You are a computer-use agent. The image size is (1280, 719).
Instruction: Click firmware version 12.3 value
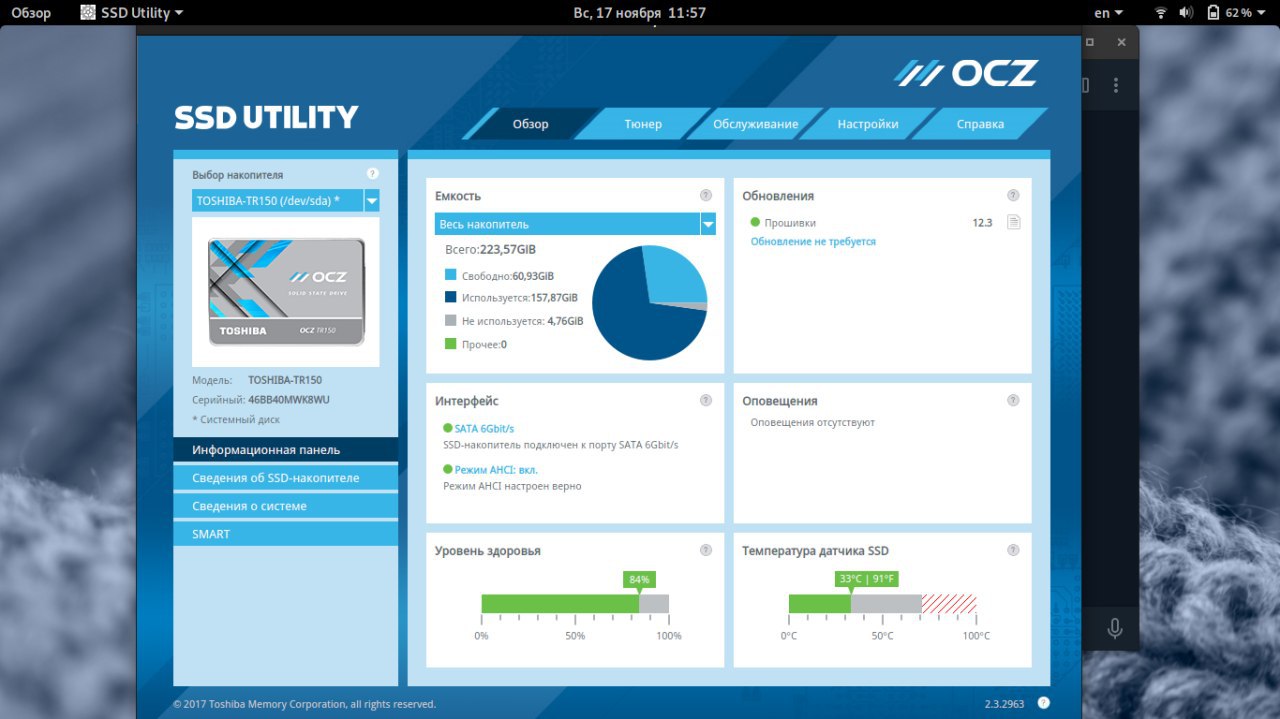[x=982, y=222]
